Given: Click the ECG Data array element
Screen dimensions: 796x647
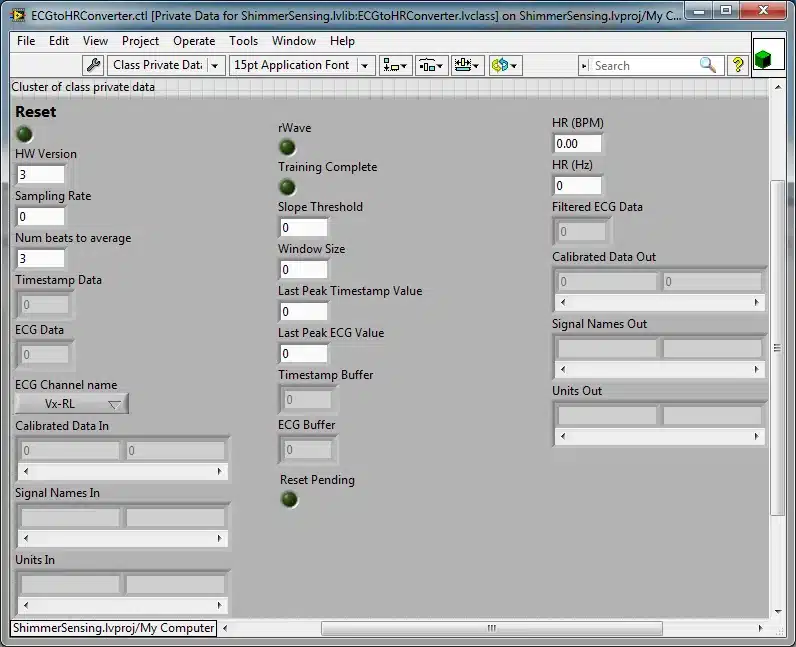Looking at the screenshot, I should coord(45,354).
